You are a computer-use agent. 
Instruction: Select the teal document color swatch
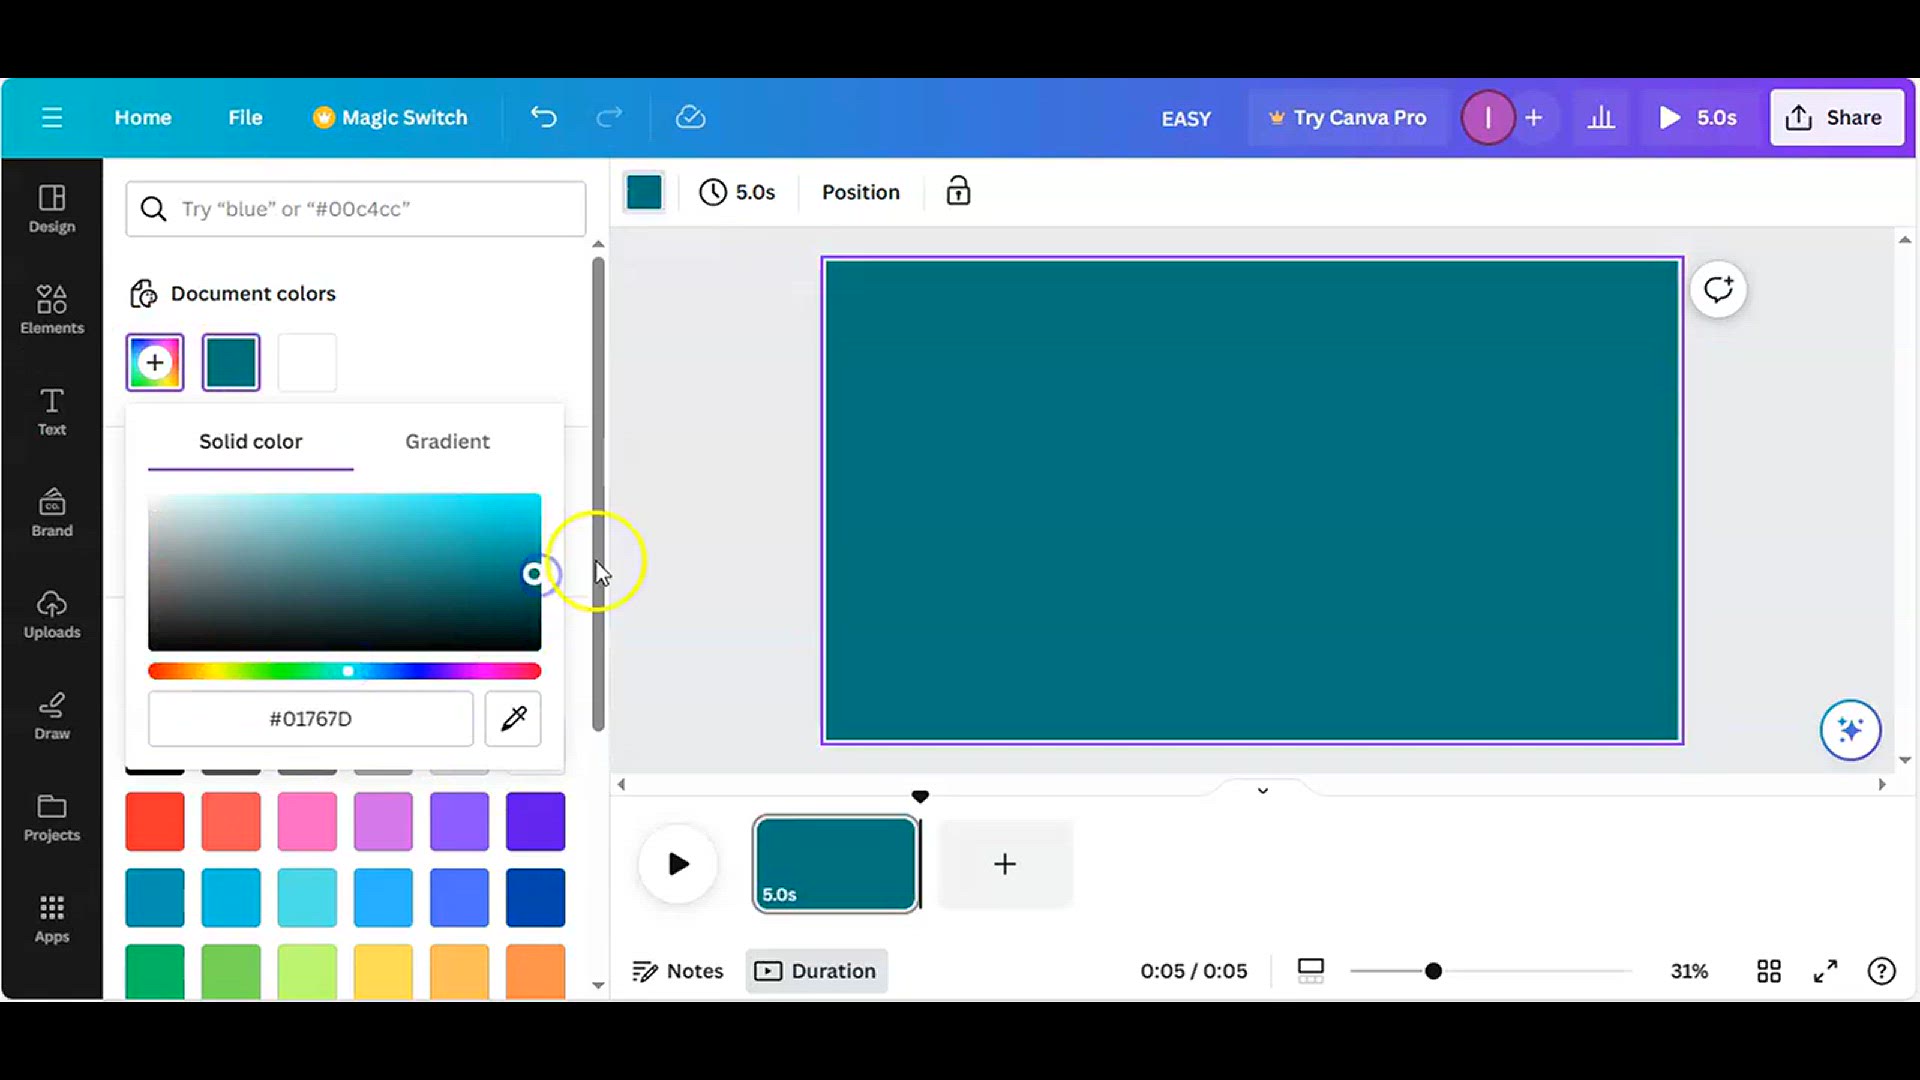point(231,362)
